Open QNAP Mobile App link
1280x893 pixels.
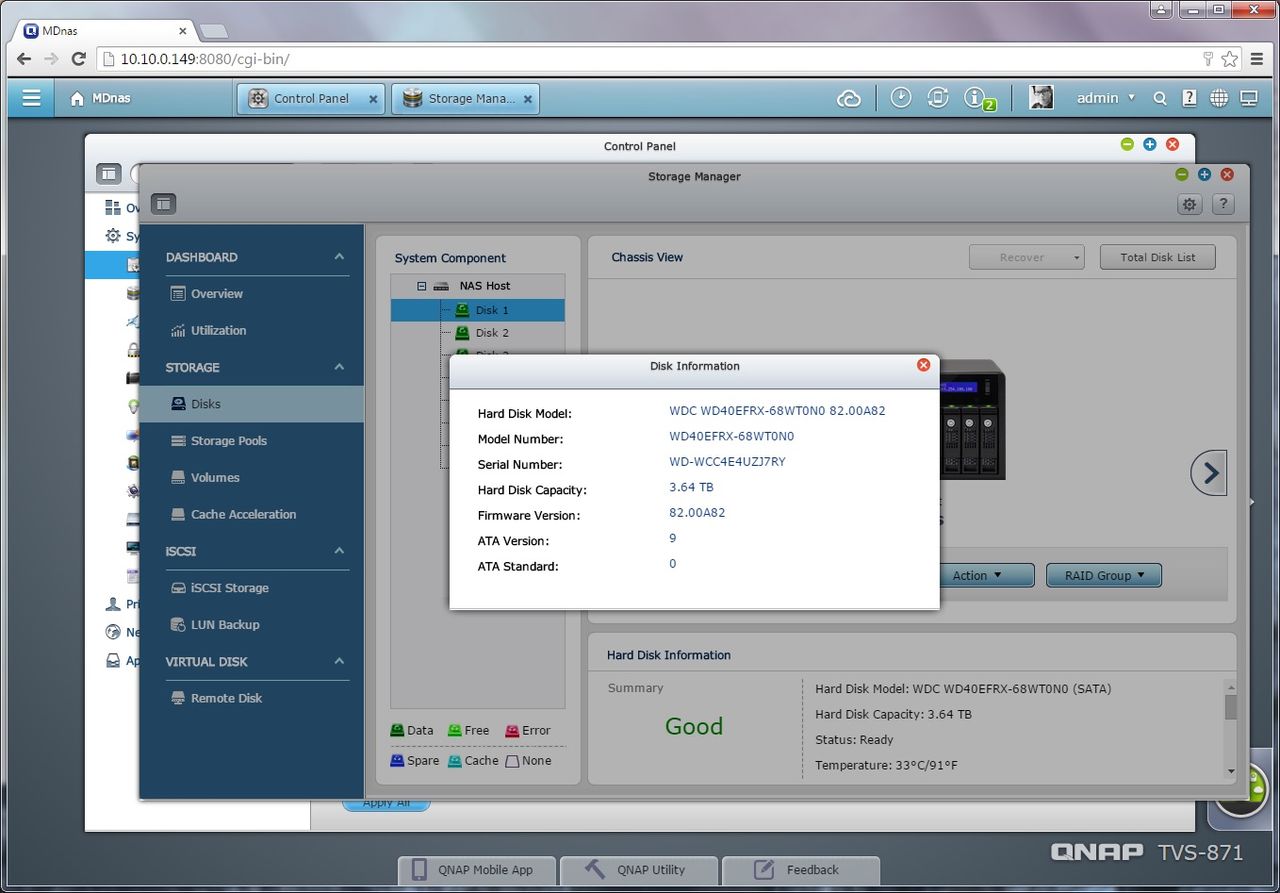477,870
